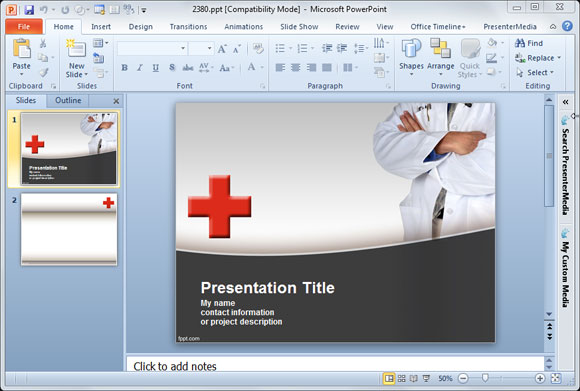
Task: Toggle Normal view in status bar
Action: (389, 378)
